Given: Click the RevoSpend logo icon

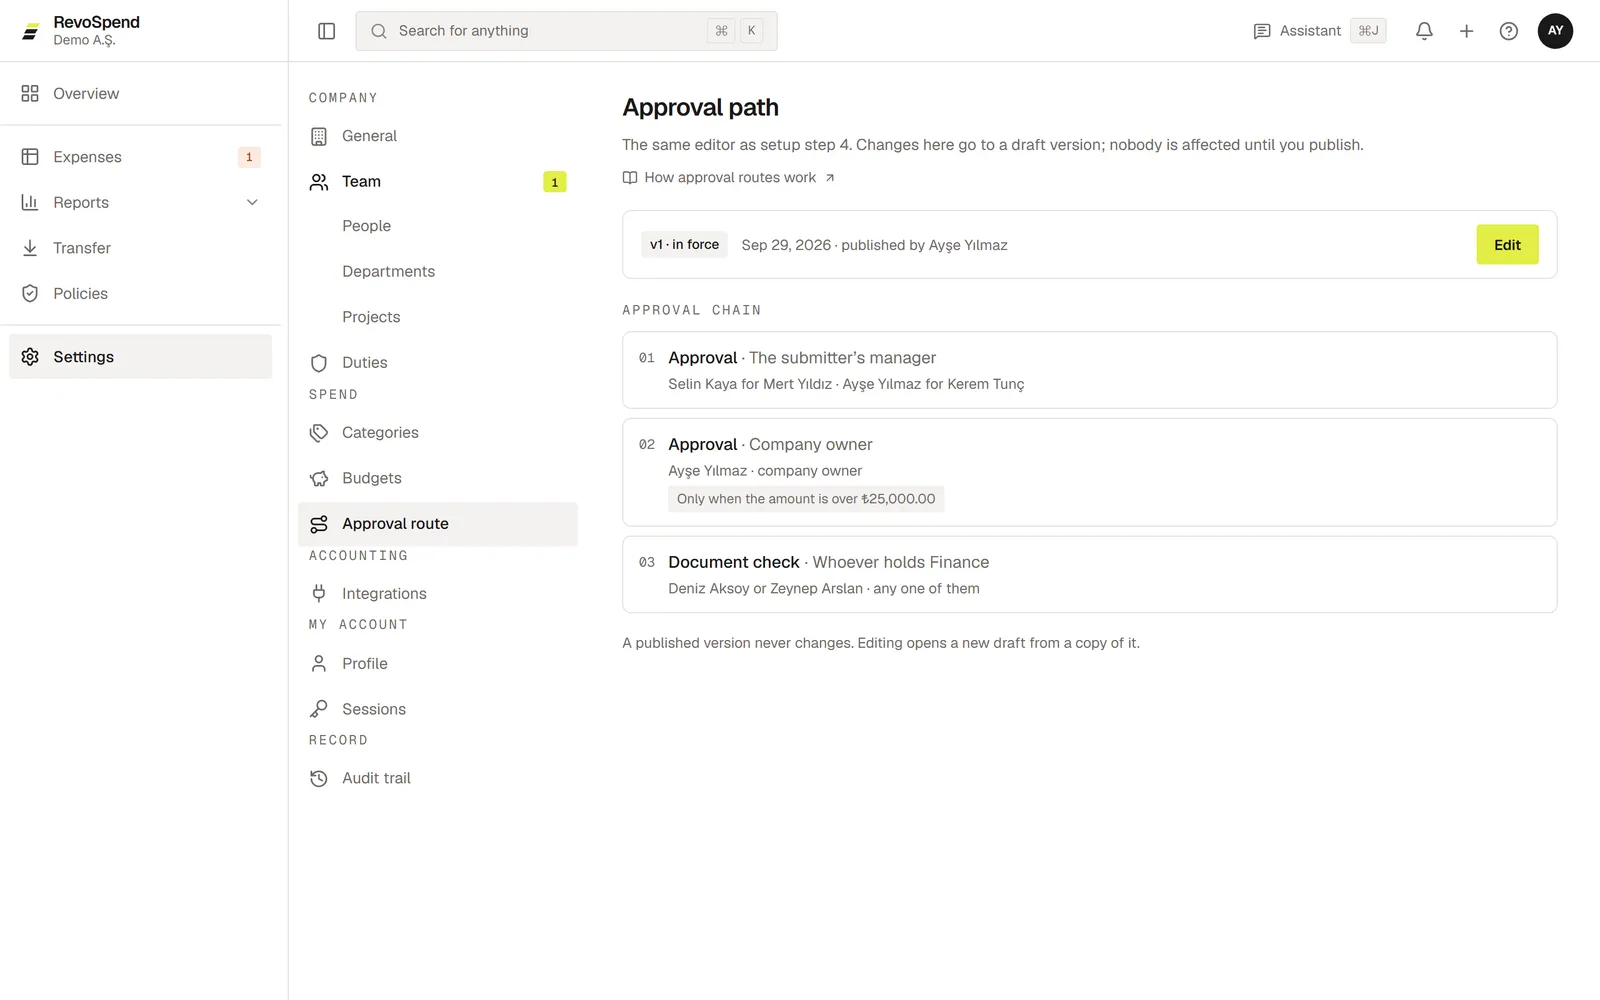Looking at the screenshot, I should [x=31, y=31].
